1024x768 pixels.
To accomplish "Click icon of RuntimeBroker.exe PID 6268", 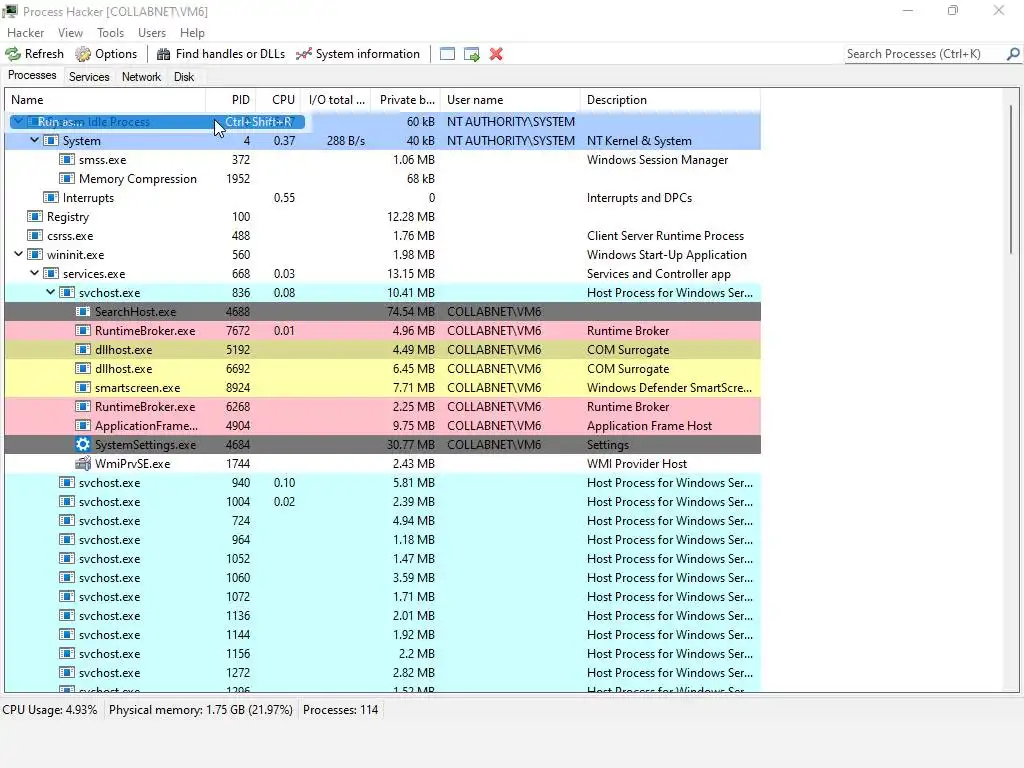I will click(82, 406).
